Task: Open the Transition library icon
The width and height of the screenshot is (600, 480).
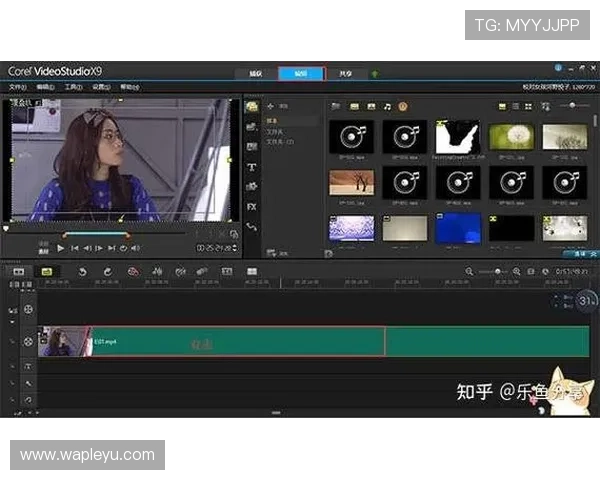Action: click(252, 146)
